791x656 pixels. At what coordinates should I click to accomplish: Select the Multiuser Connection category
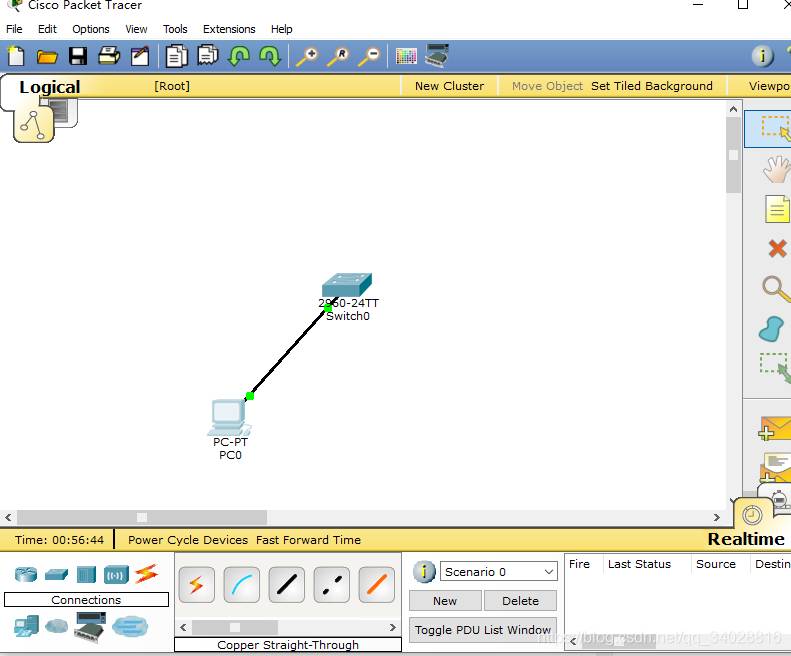coord(130,626)
